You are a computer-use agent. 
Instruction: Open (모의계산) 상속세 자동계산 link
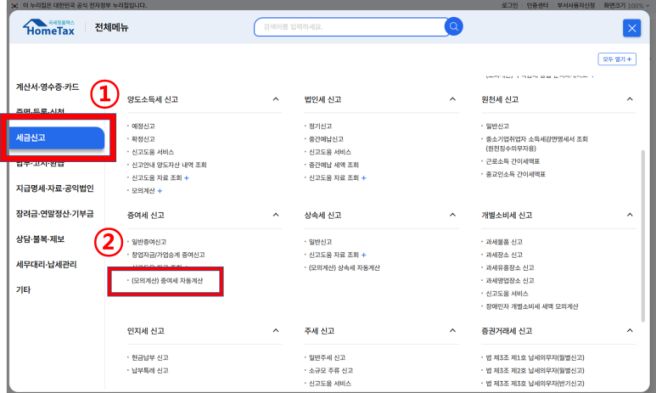344,268
